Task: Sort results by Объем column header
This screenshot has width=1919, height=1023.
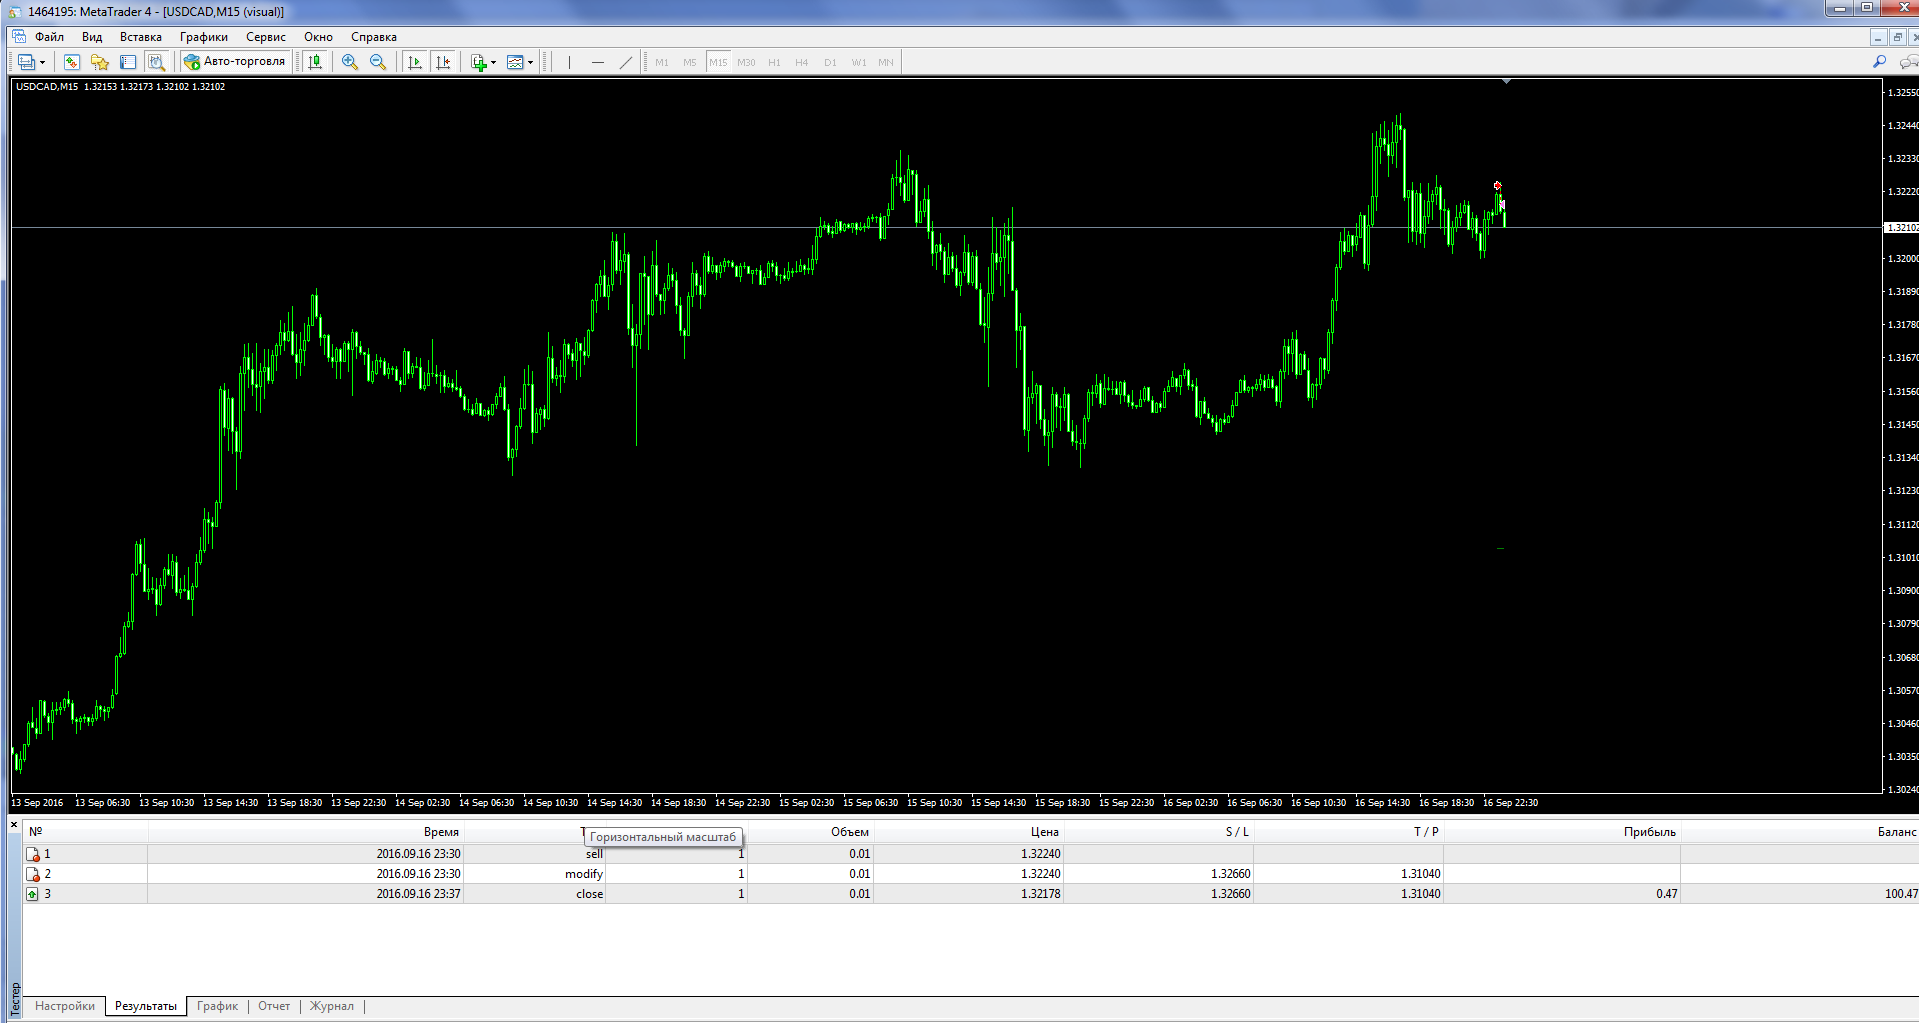Action: pos(811,832)
